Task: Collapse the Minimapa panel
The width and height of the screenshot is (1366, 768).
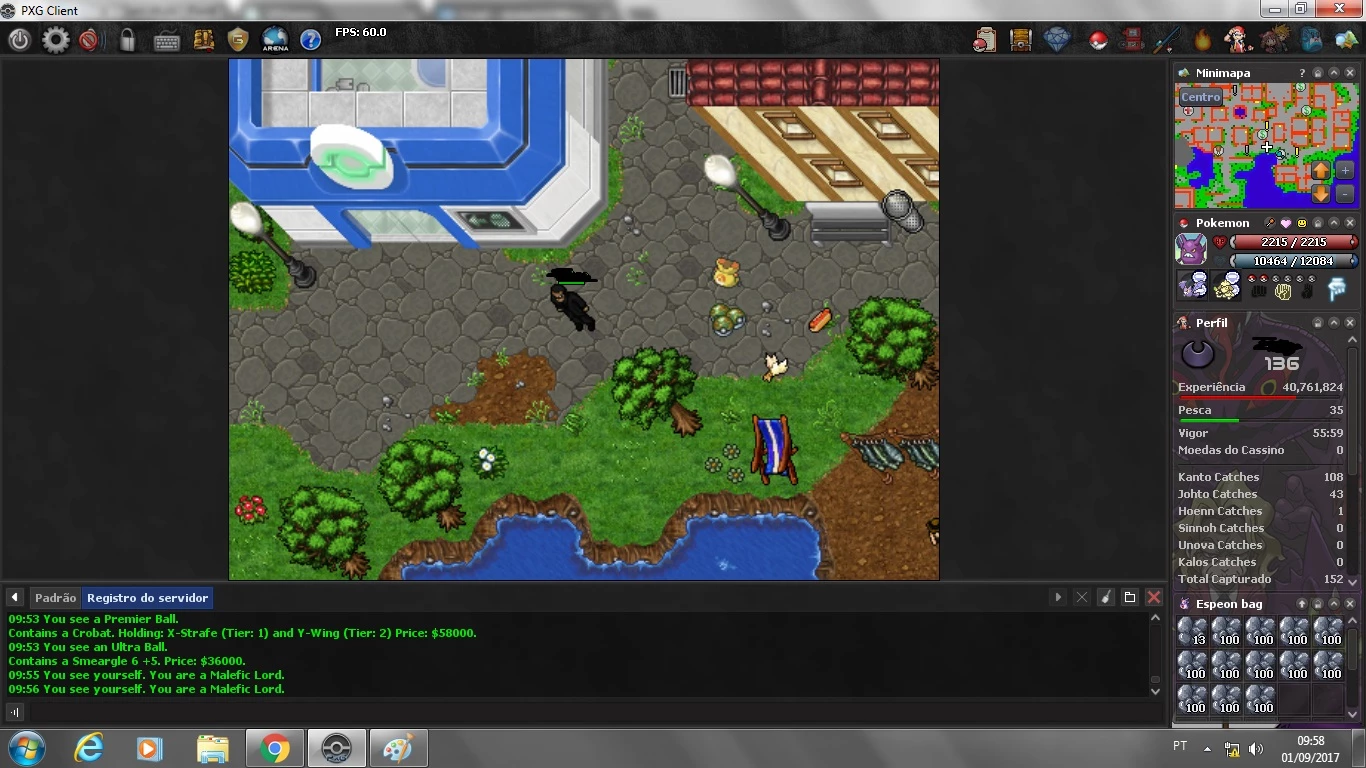Action: click(1334, 73)
